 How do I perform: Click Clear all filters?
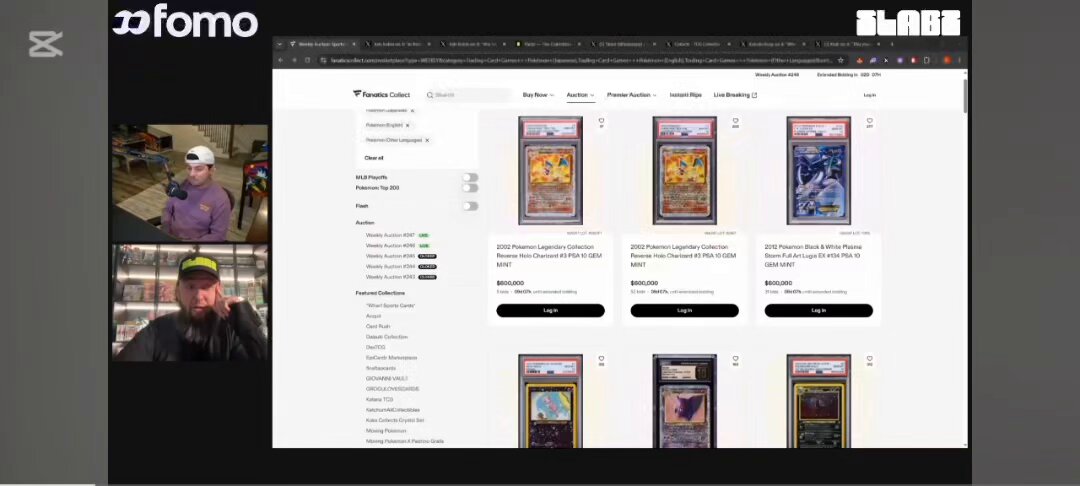tap(374, 158)
